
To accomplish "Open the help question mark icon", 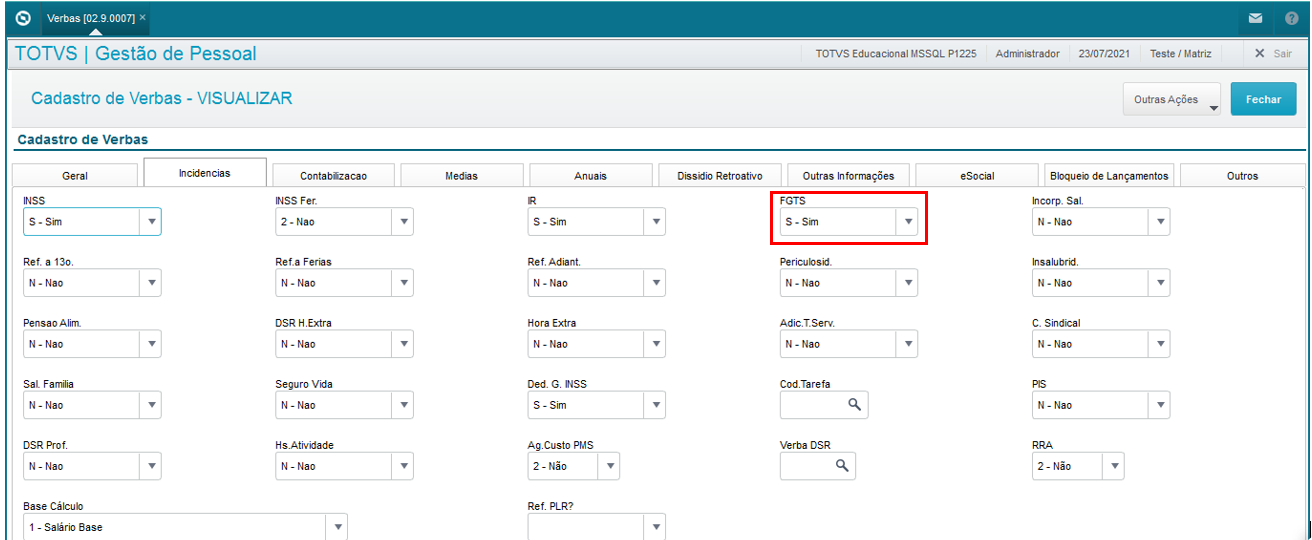I will [1292, 18].
